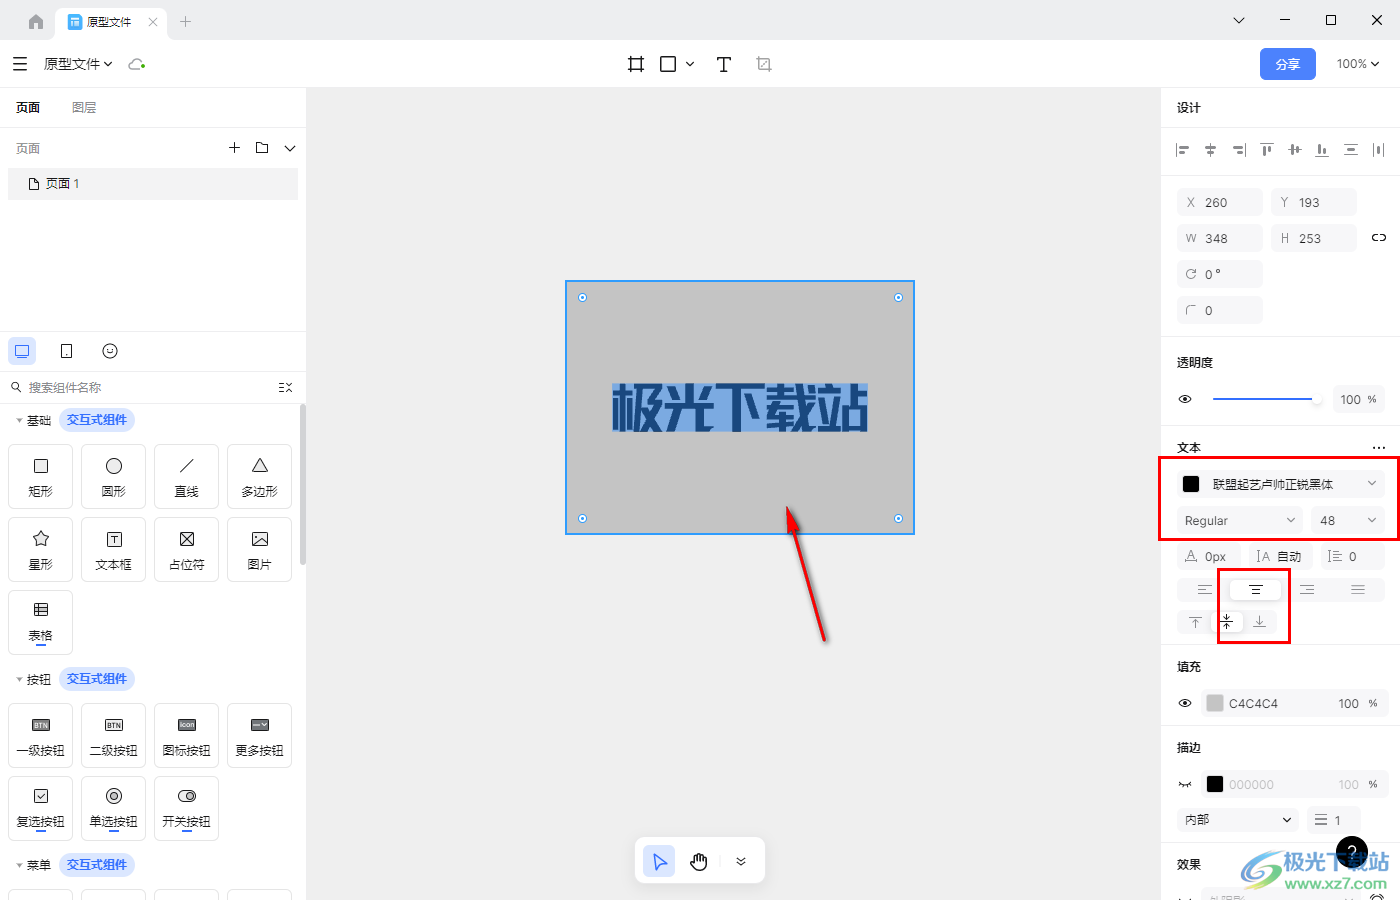This screenshot has height=900, width=1400.
Task: Pick the 更多按钮 component
Action: point(260,736)
